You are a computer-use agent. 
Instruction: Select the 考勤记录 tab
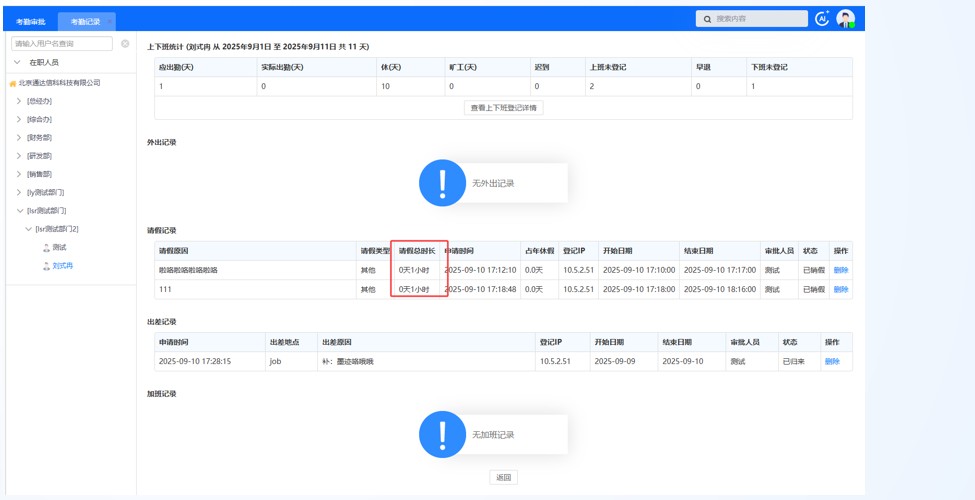click(x=86, y=21)
